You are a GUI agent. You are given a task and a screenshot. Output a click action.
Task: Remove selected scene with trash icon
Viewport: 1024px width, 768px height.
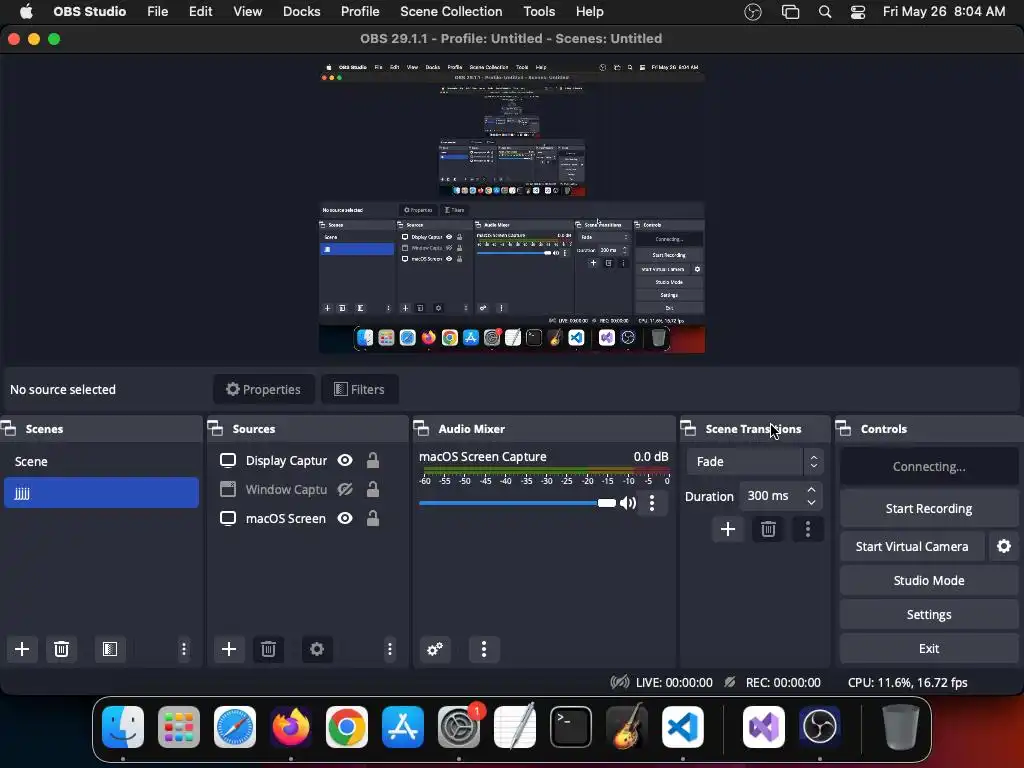click(x=61, y=649)
